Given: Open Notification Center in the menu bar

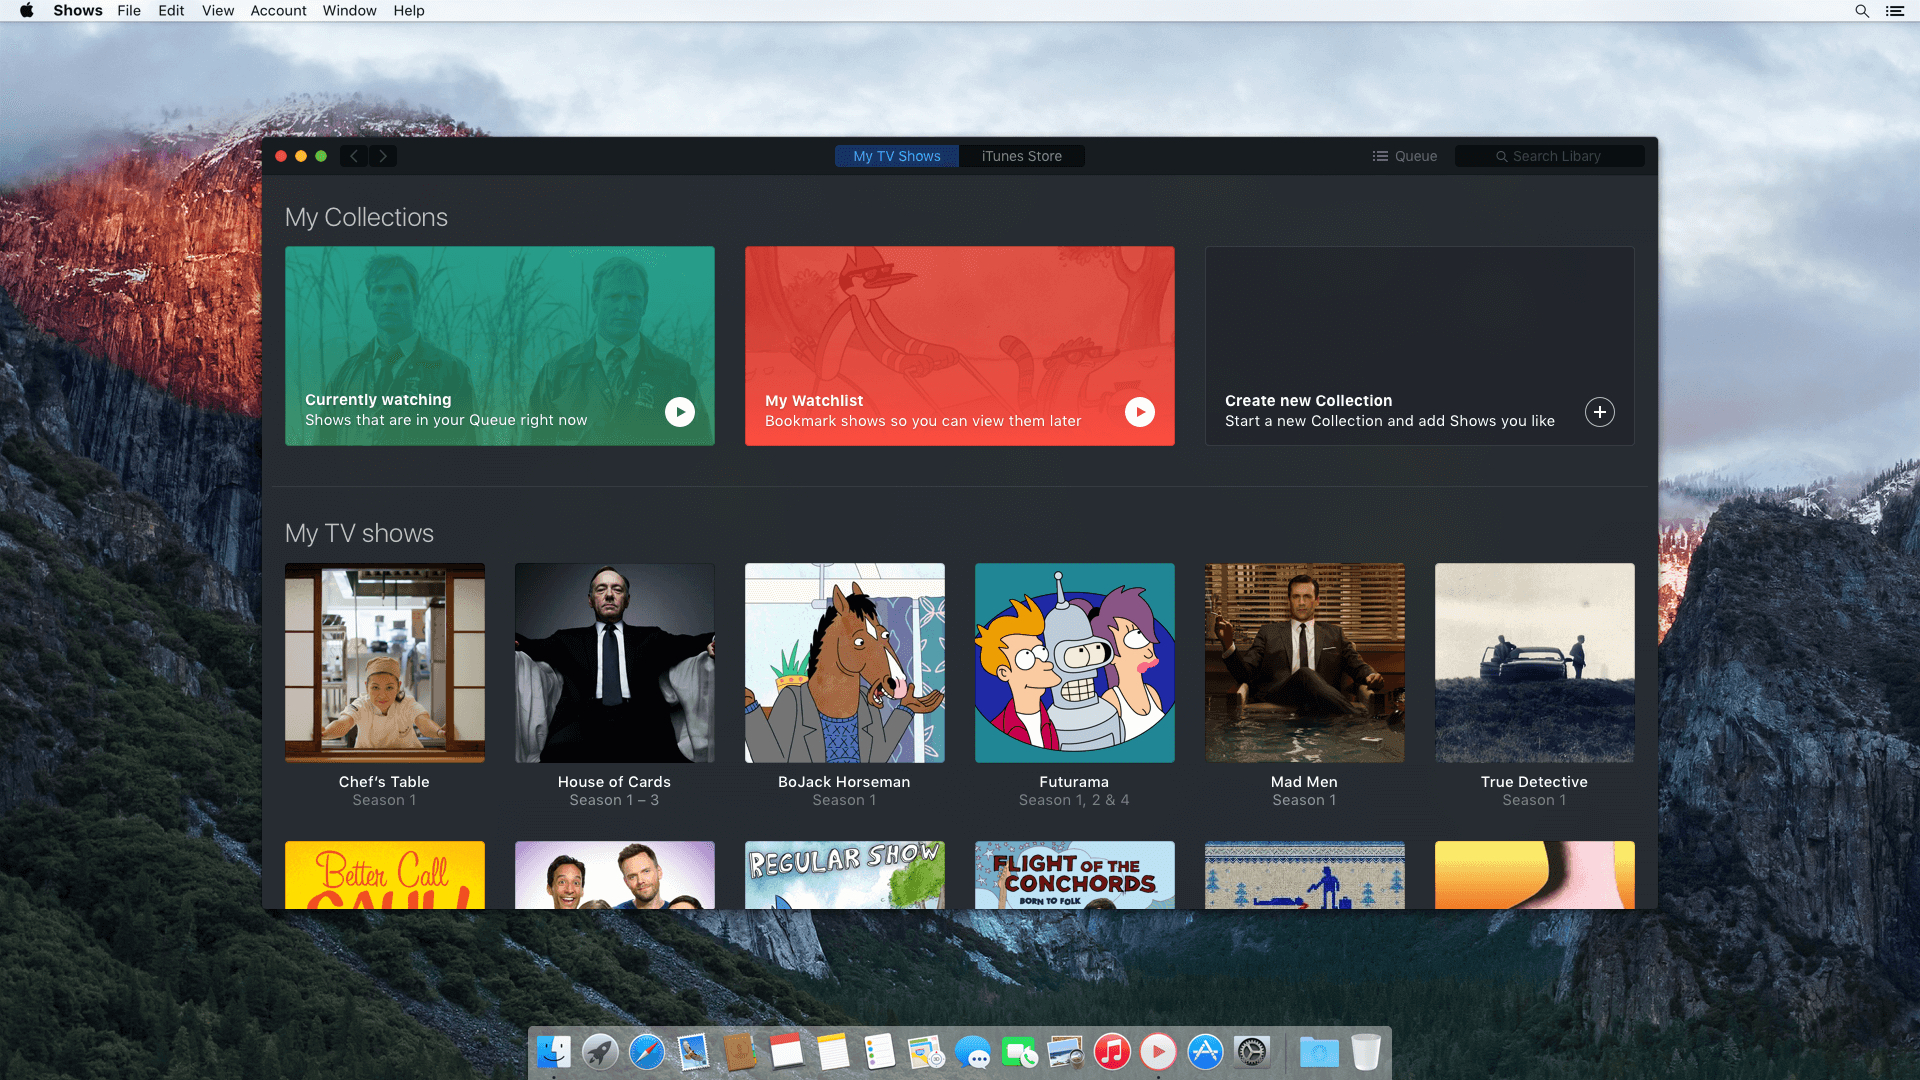Looking at the screenshot, I should pos(1895,11).
